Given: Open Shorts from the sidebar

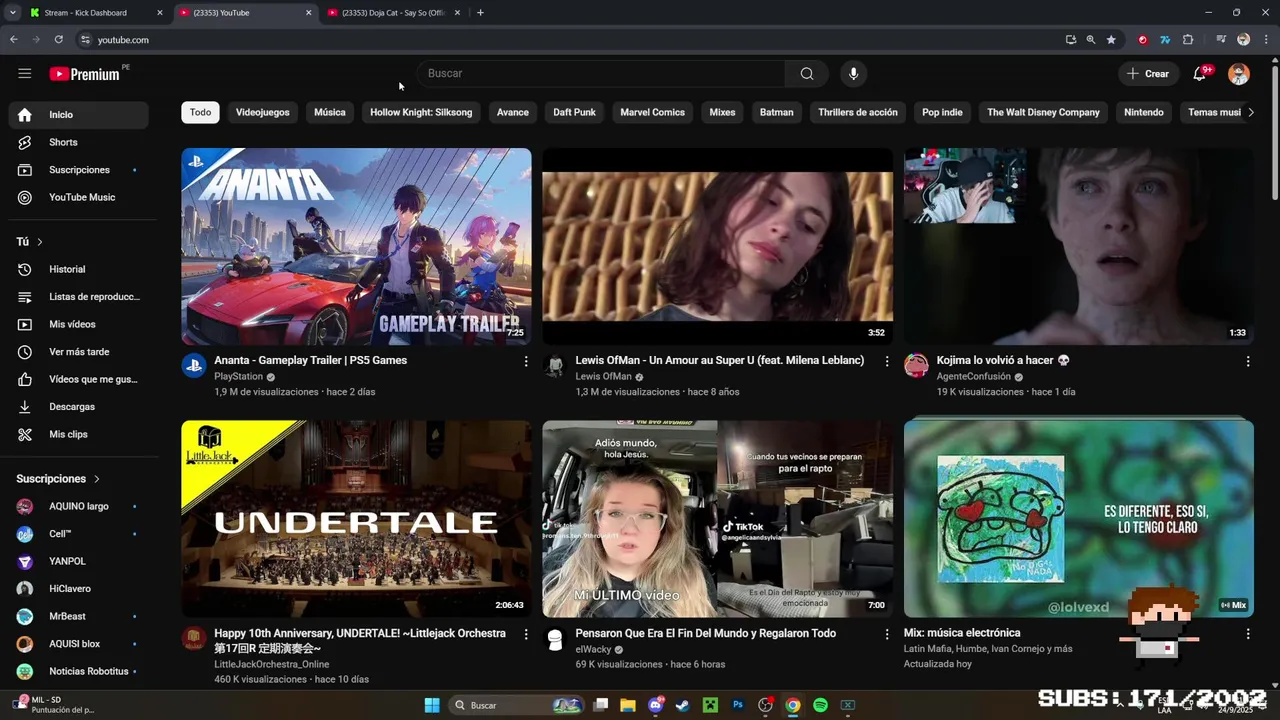Looking at the screenshot, I should click(79, 142).
